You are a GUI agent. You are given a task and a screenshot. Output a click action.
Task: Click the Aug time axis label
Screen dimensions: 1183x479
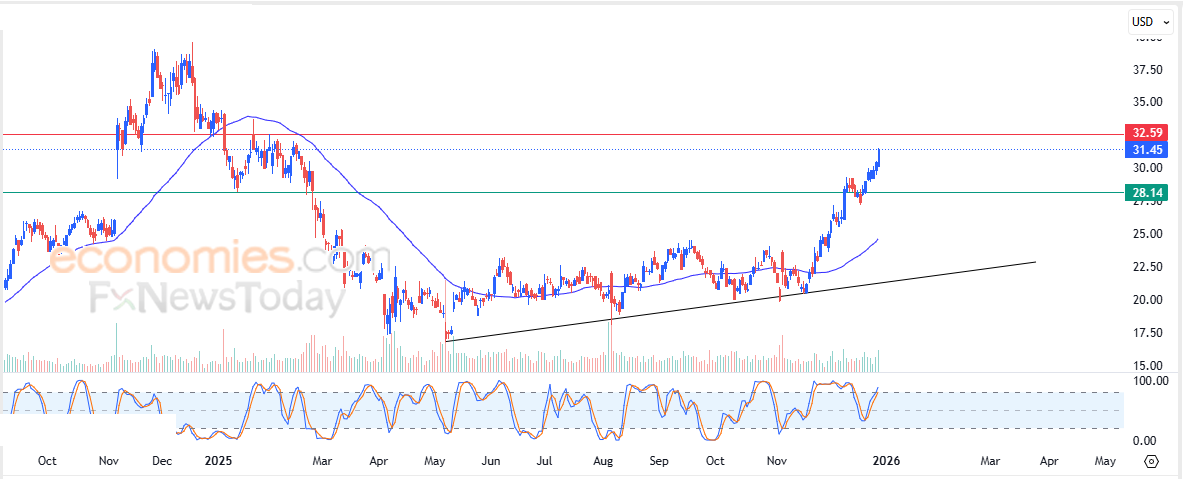602,460
